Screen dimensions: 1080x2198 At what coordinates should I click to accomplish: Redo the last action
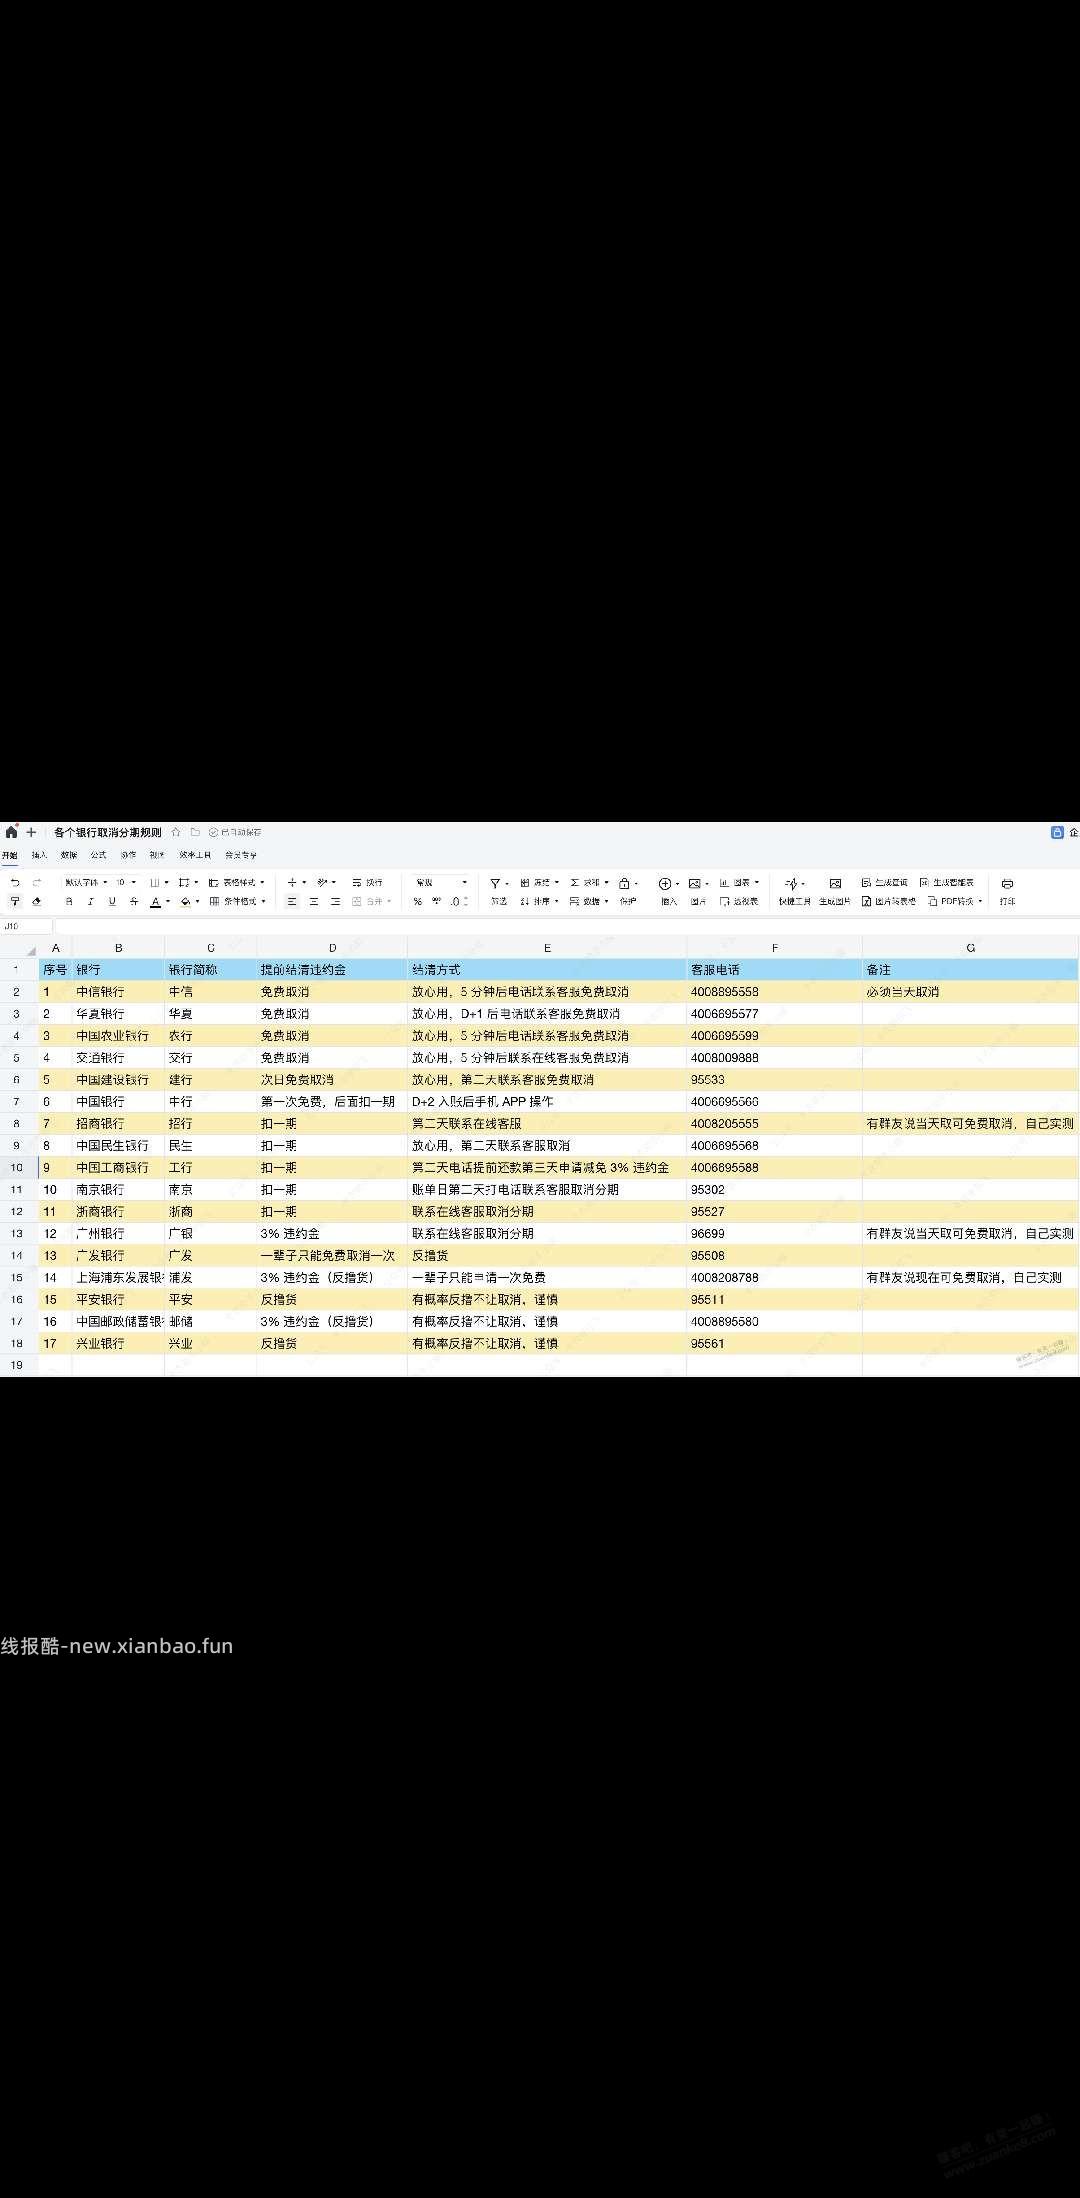coord(37,883)
